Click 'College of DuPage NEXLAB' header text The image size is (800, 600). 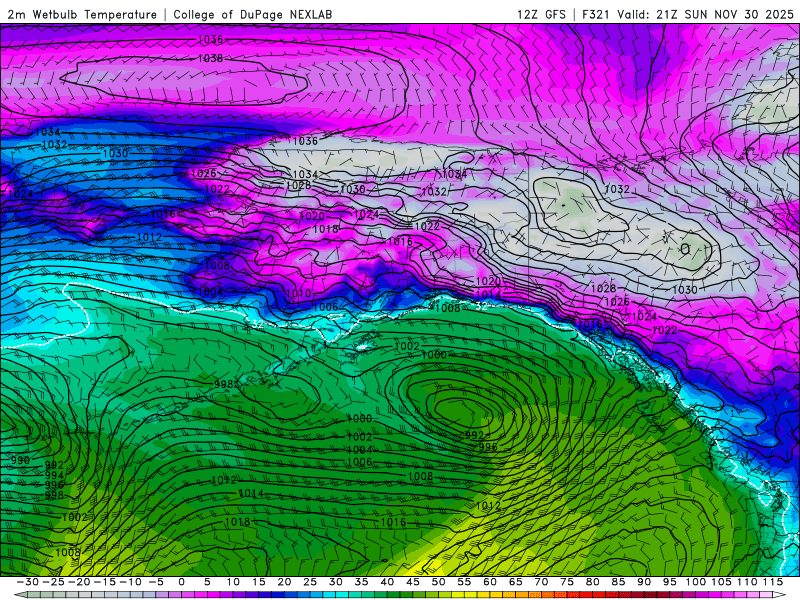[x=253, y=15]
